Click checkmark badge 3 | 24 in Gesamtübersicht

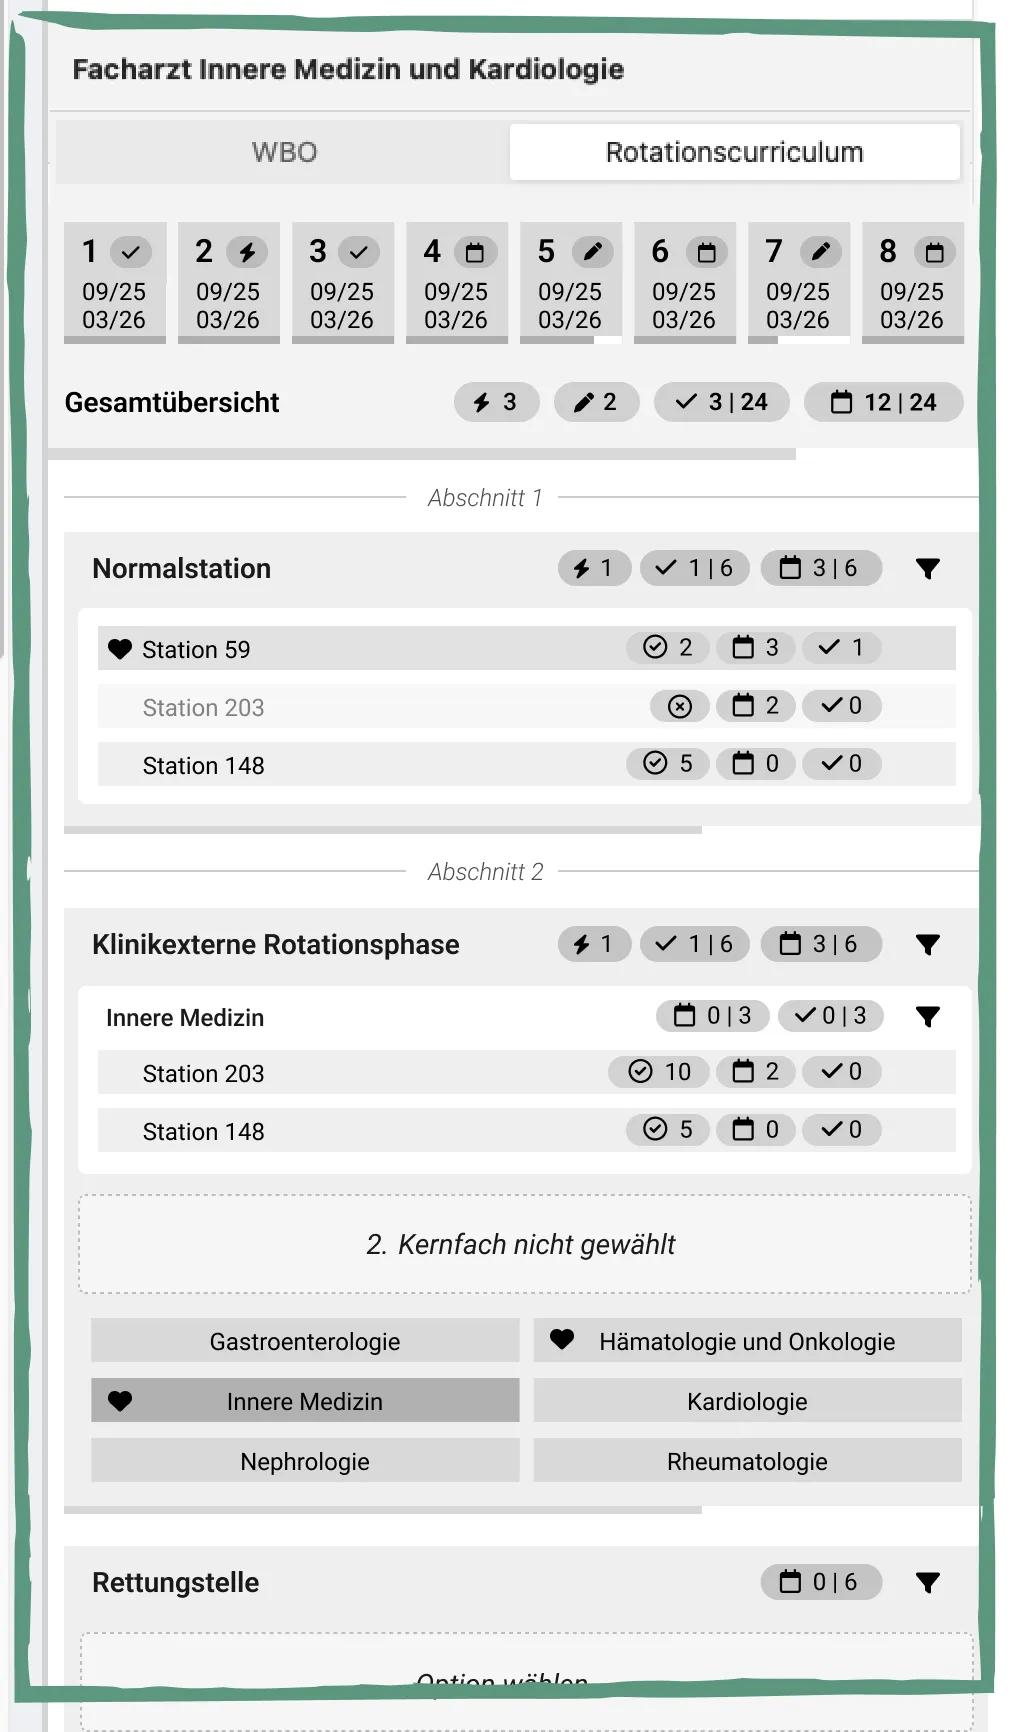click(x=721, y=402)
